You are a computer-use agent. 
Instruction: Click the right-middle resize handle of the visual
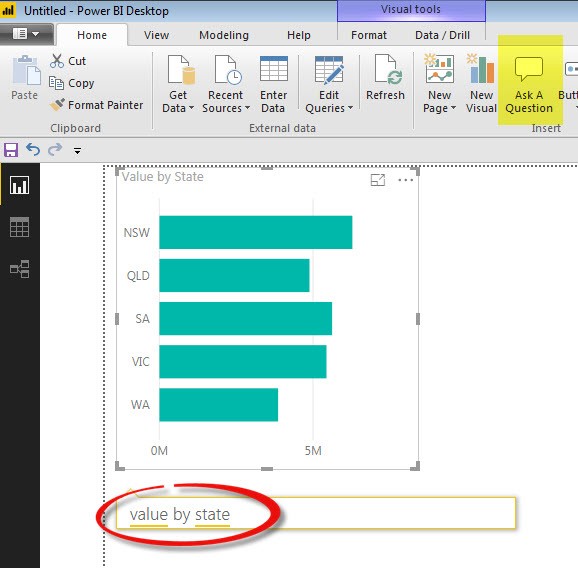418,318
